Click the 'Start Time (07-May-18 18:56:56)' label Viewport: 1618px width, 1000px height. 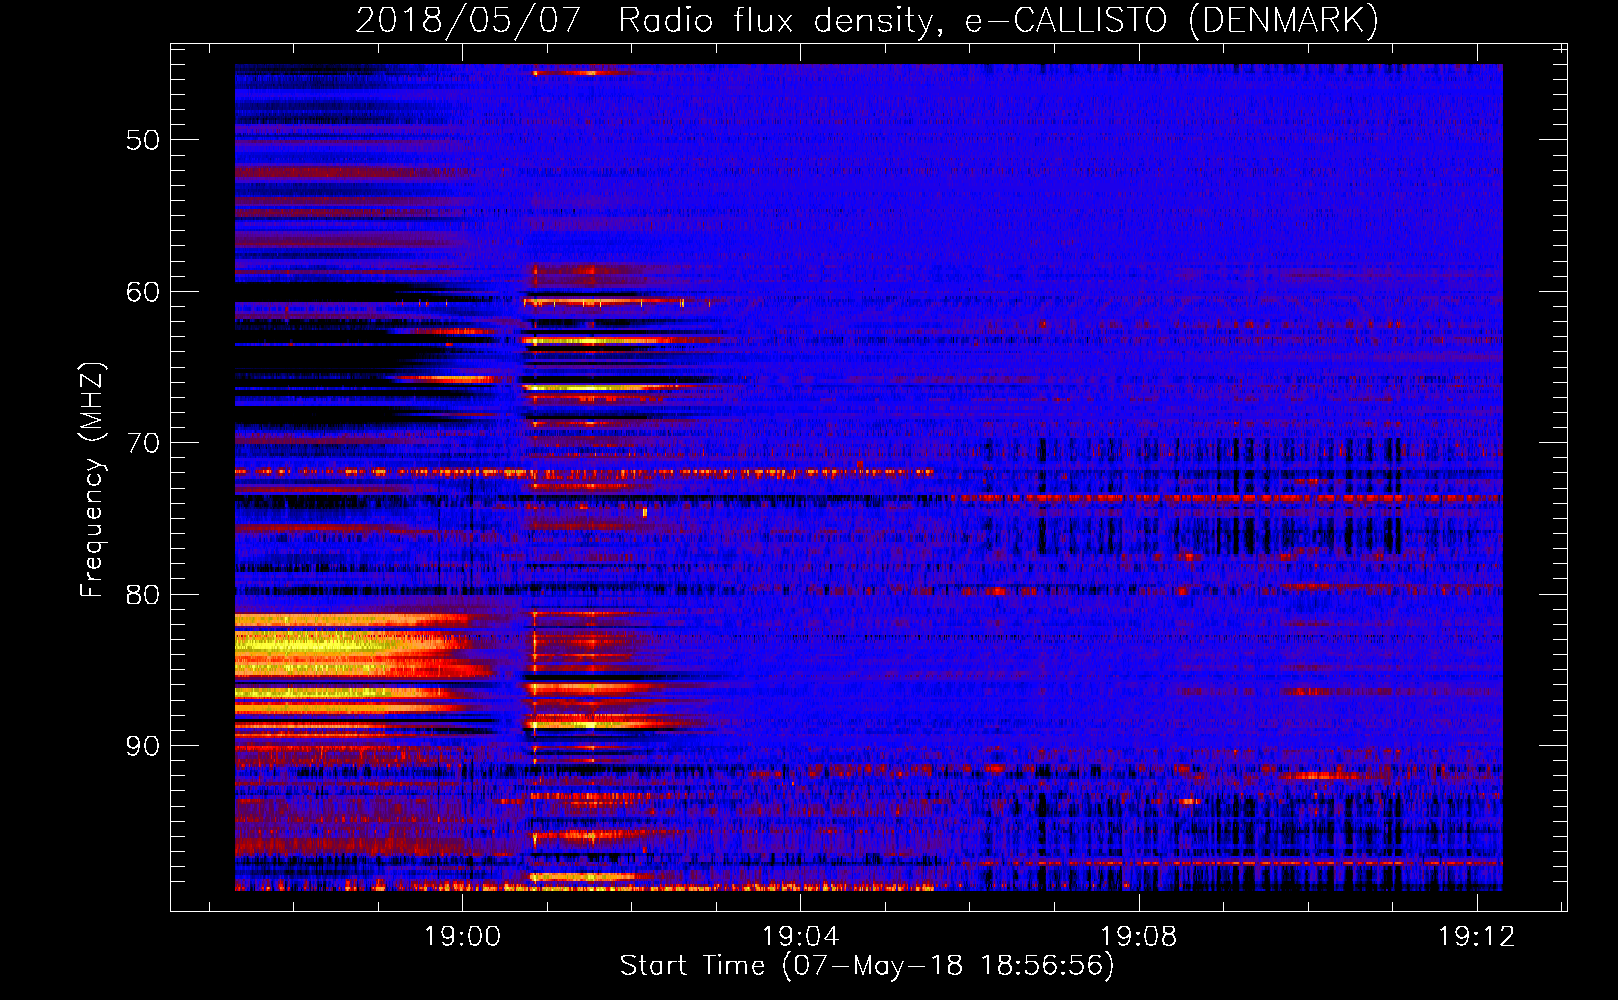click(x=866, y=966)
